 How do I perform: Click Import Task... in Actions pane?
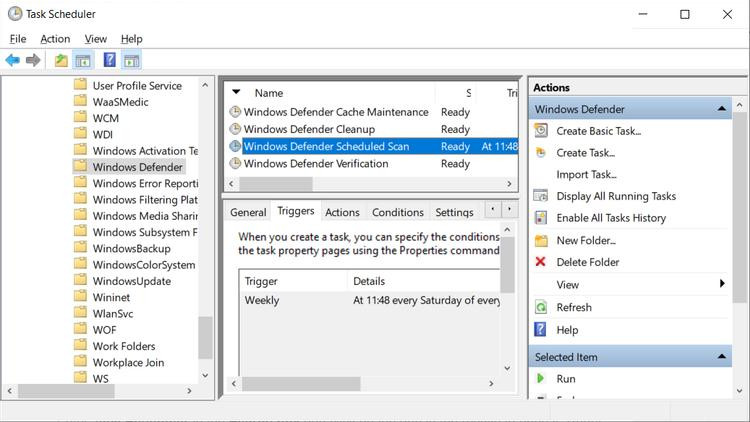click(x=586, y=175)
